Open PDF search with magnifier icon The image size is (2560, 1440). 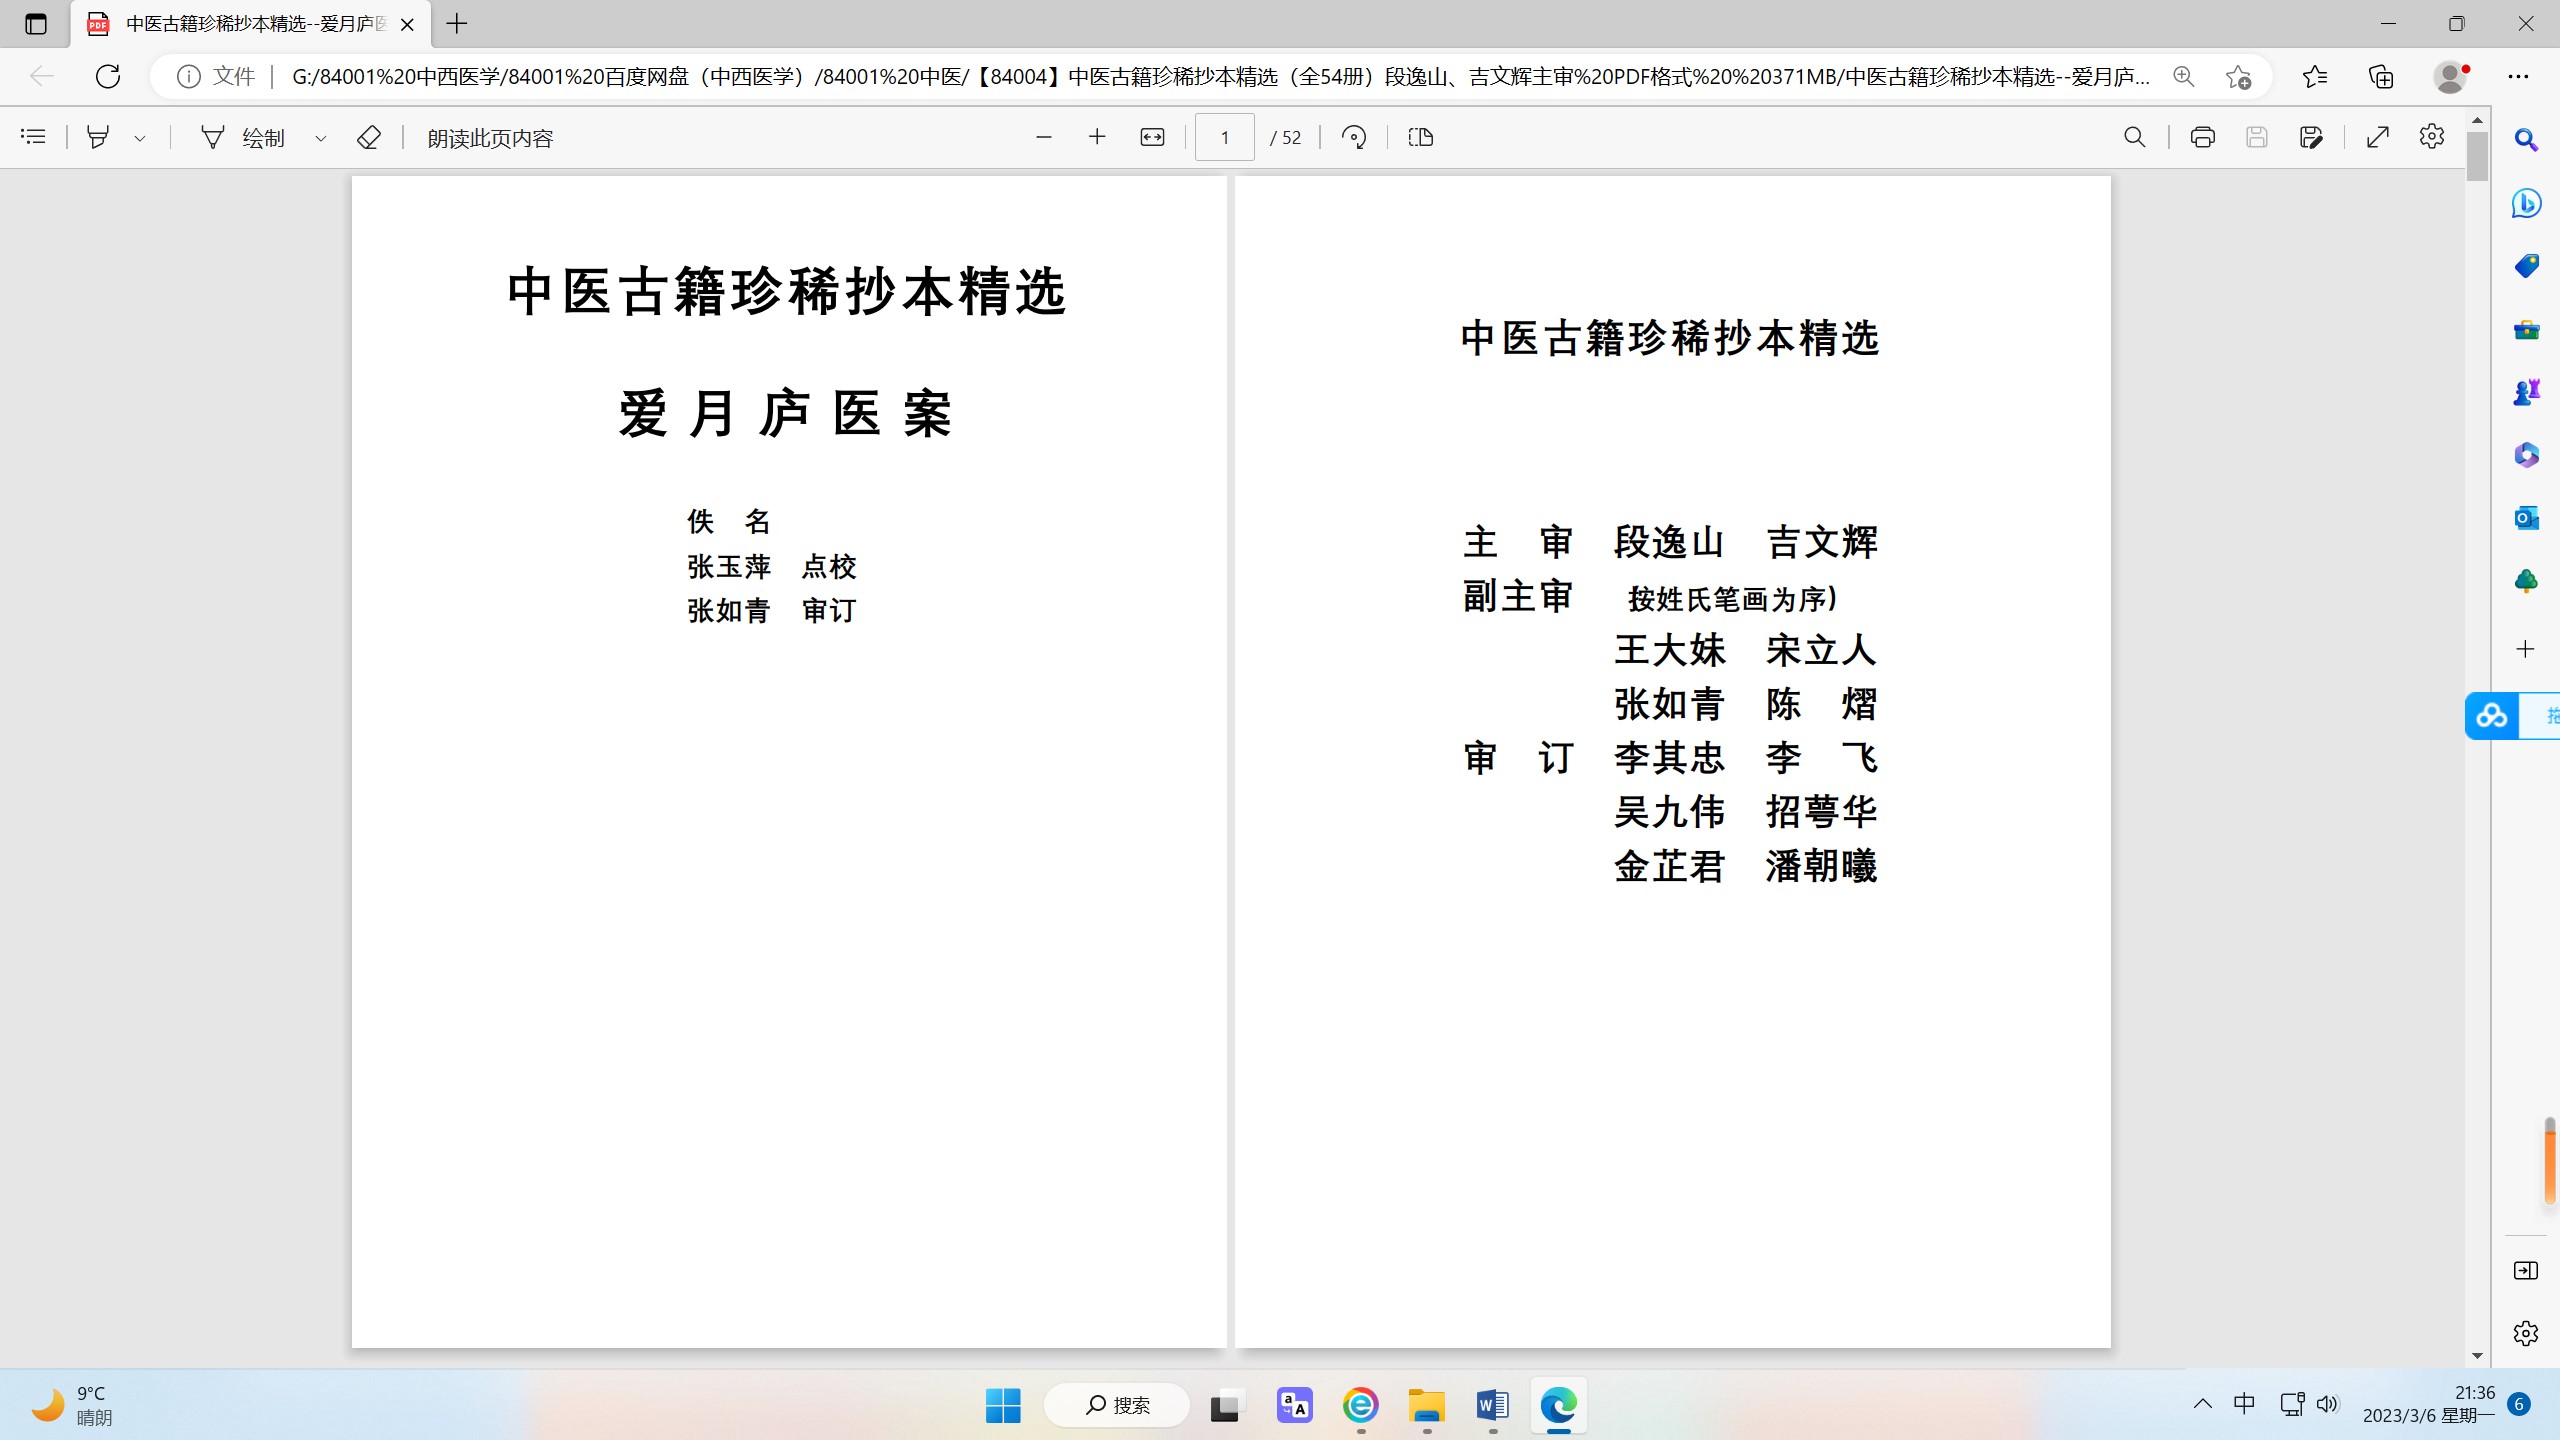point(2134,137)
